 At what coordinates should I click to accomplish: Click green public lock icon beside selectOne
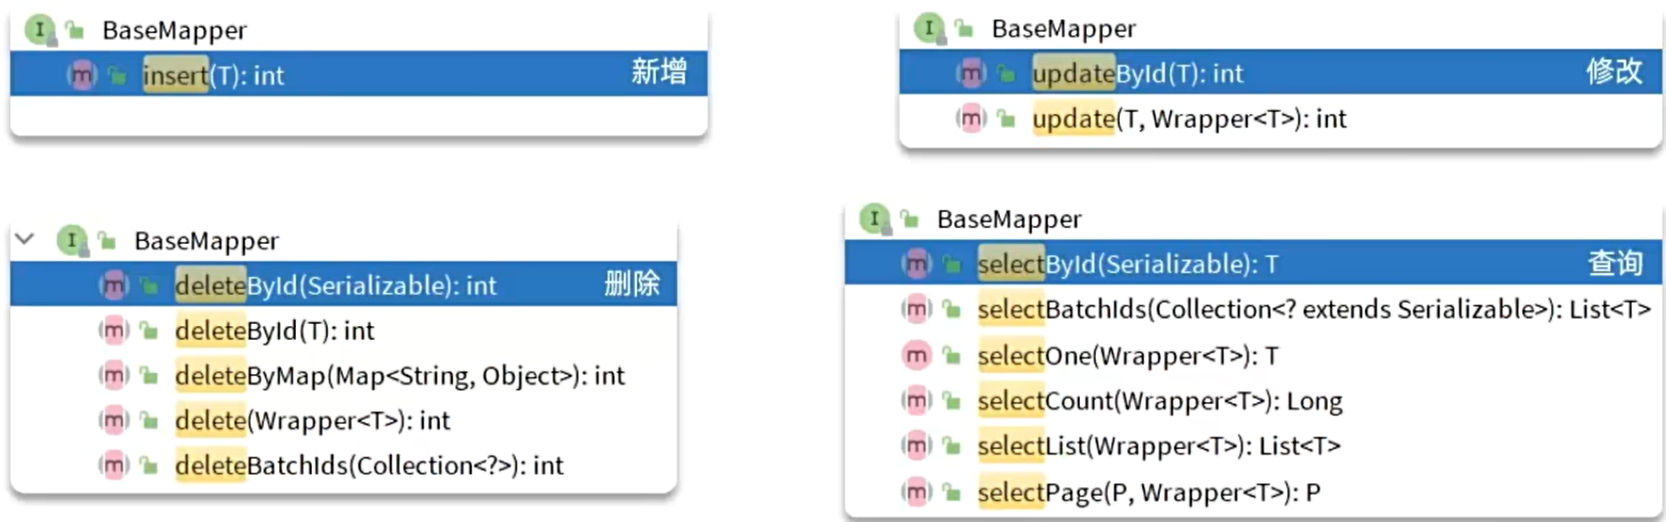coord(952,356)
